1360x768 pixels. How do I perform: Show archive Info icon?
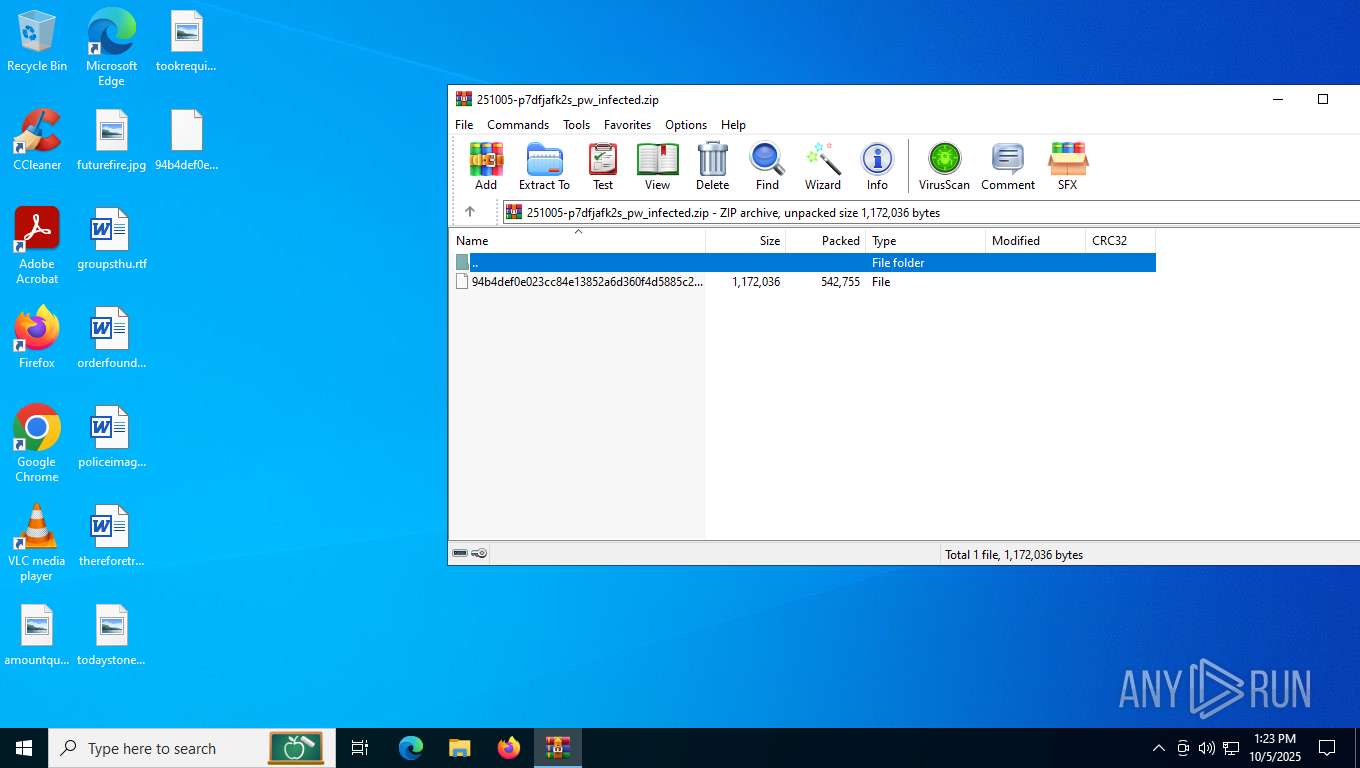click(877, 166)
